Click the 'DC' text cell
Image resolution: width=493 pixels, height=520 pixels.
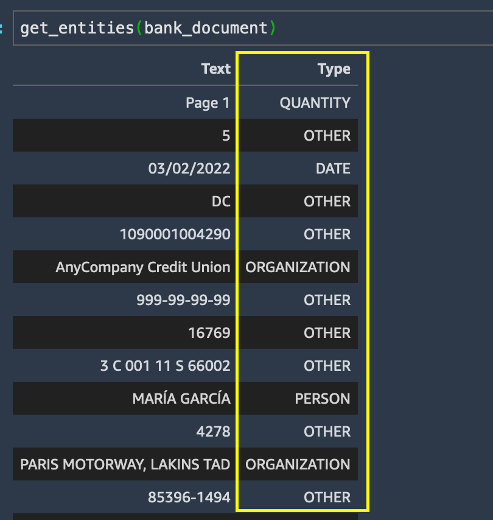click(221, 201)
